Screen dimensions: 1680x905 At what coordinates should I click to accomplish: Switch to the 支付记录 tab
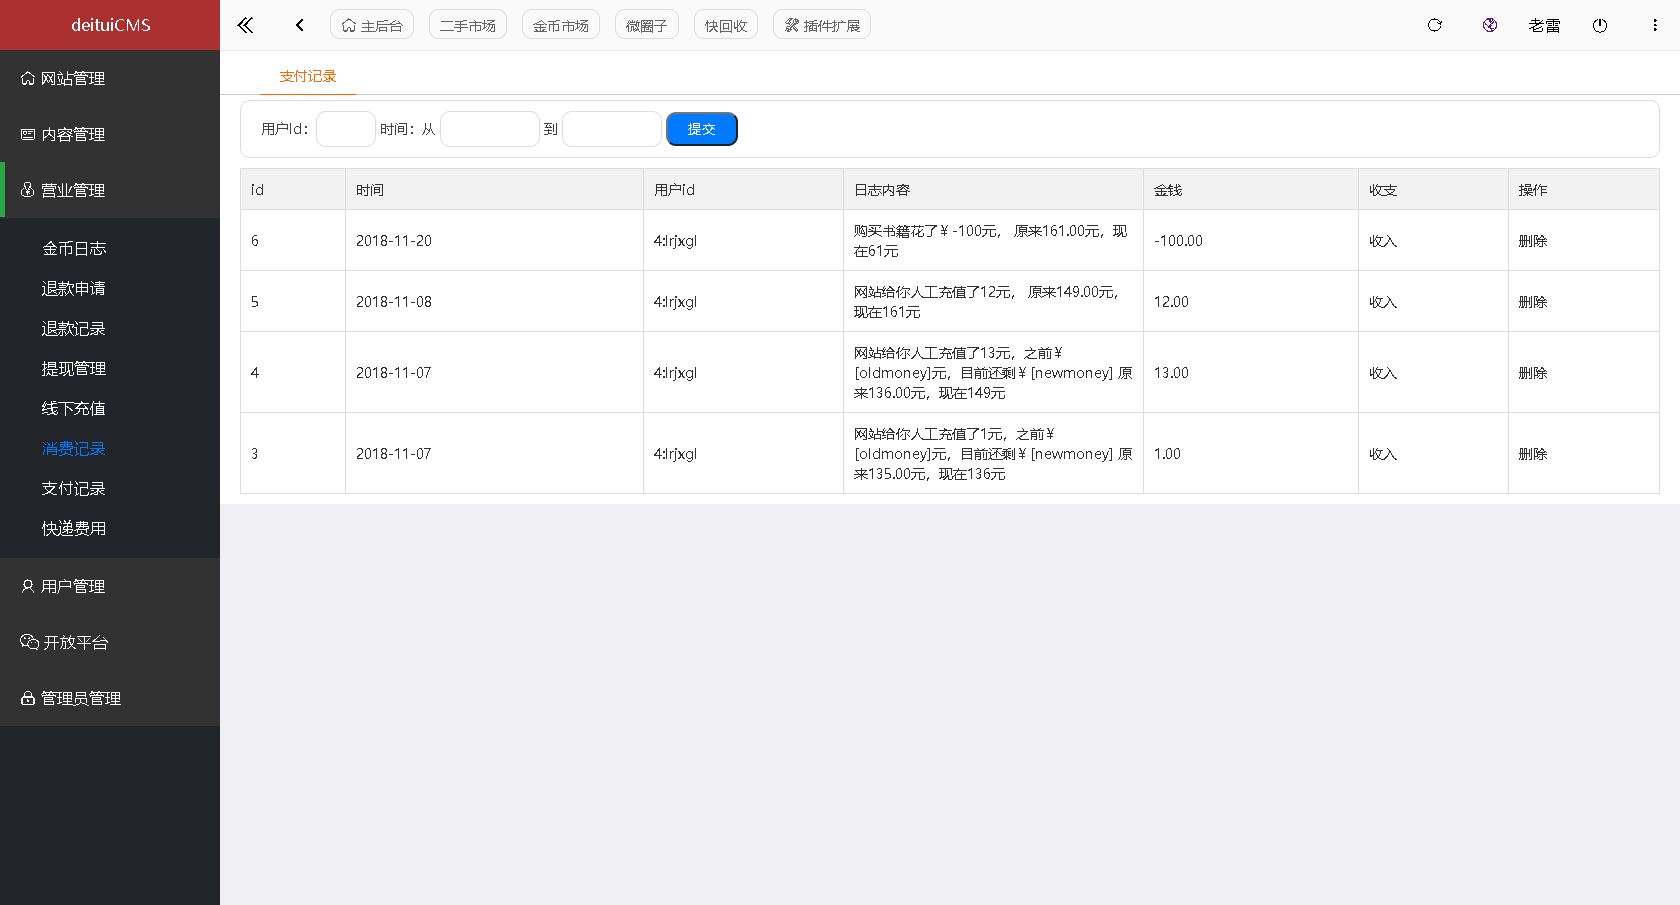(307, 75)
